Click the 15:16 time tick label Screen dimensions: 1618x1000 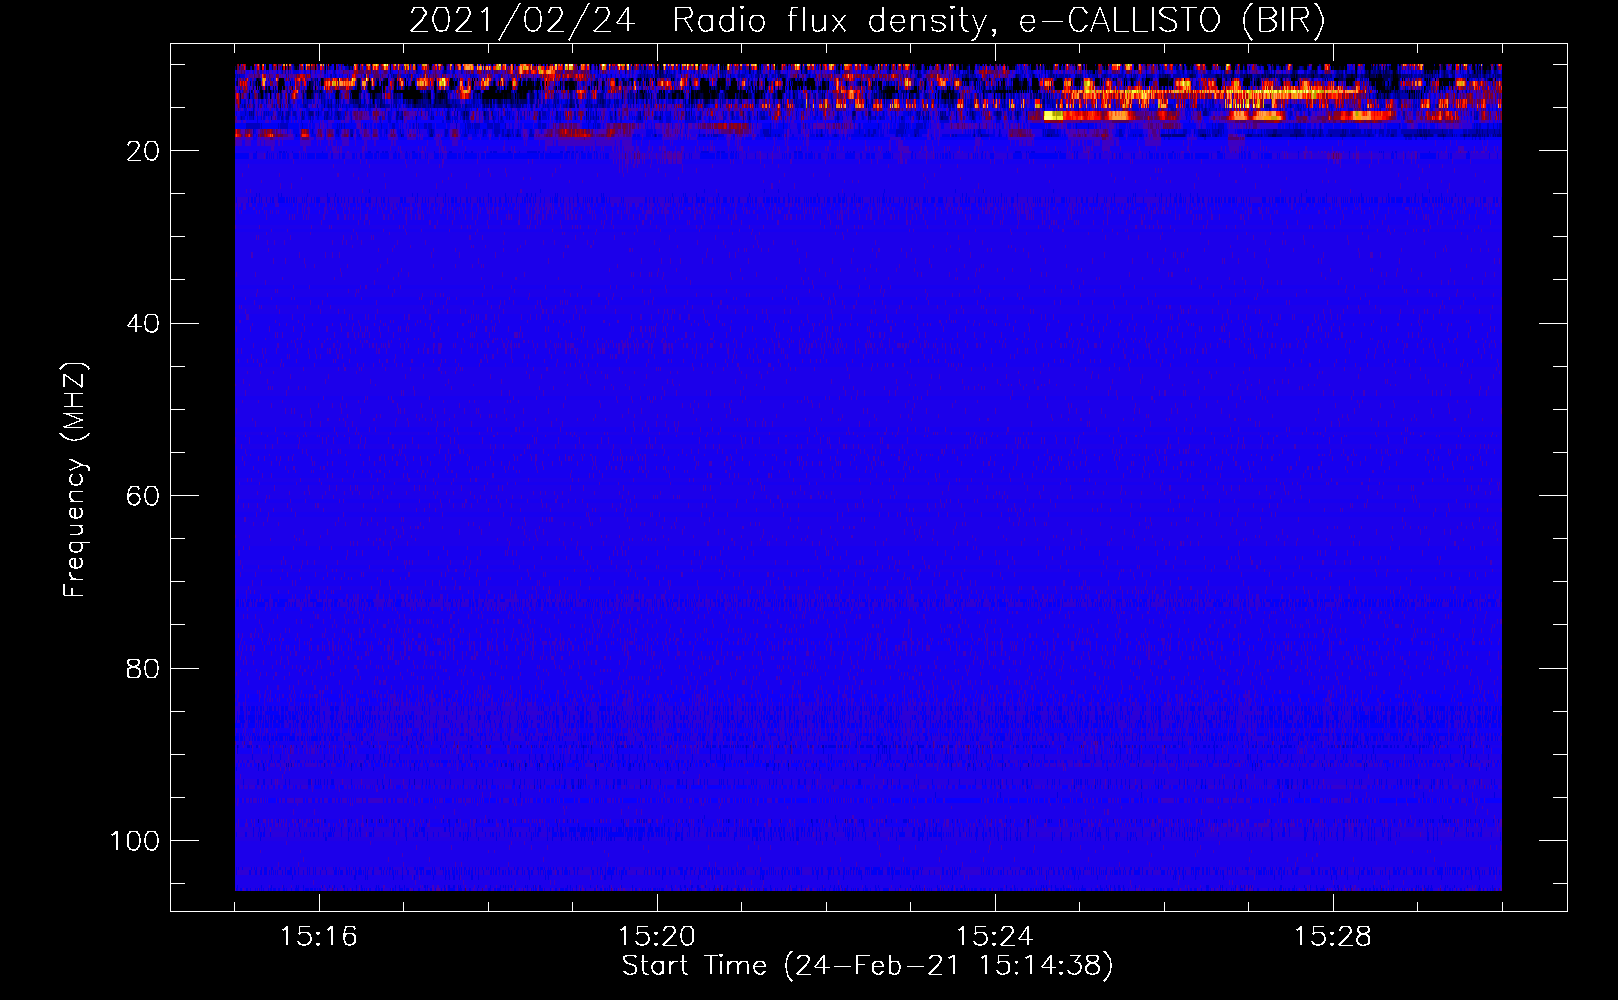(x=319, y=937)
